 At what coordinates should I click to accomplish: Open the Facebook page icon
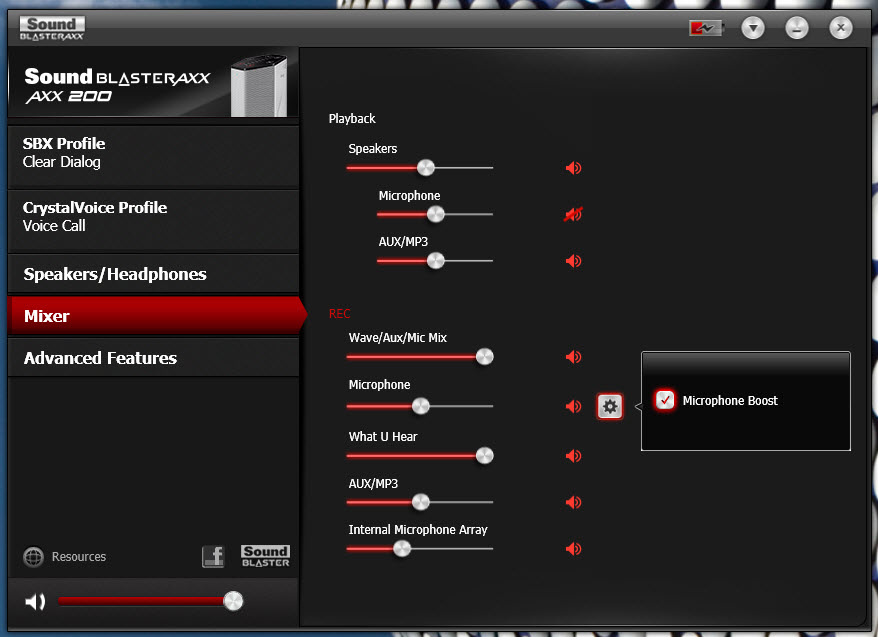pos(213,556)
